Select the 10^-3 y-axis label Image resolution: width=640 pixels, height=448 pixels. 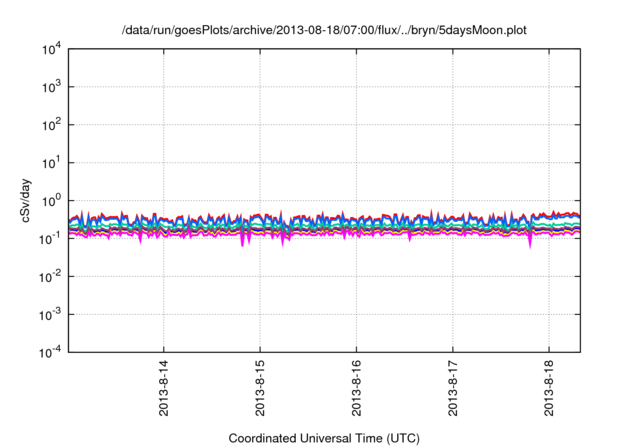[x=50, y=315]
